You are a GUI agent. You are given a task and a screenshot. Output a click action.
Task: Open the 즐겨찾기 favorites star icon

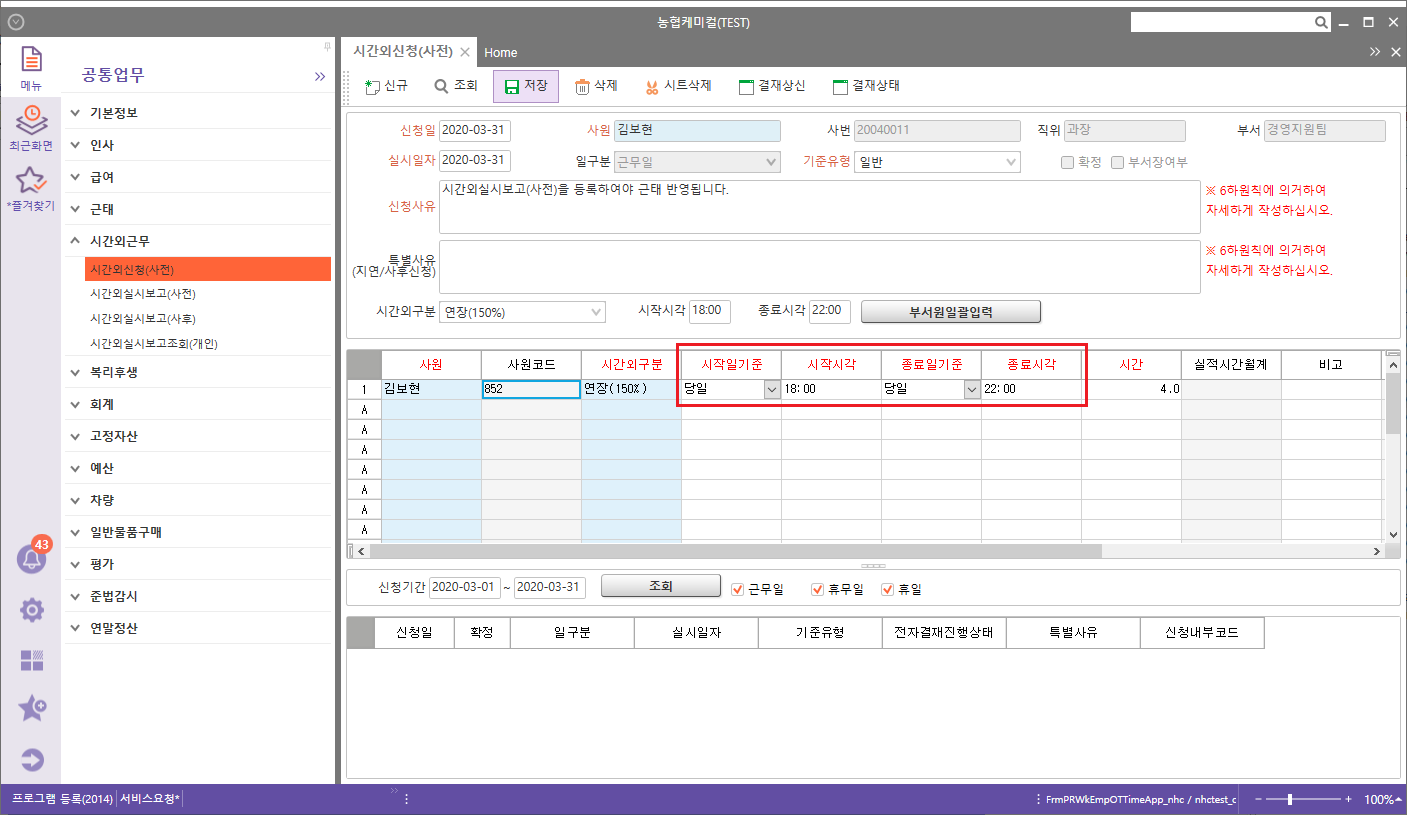[31, 188]
